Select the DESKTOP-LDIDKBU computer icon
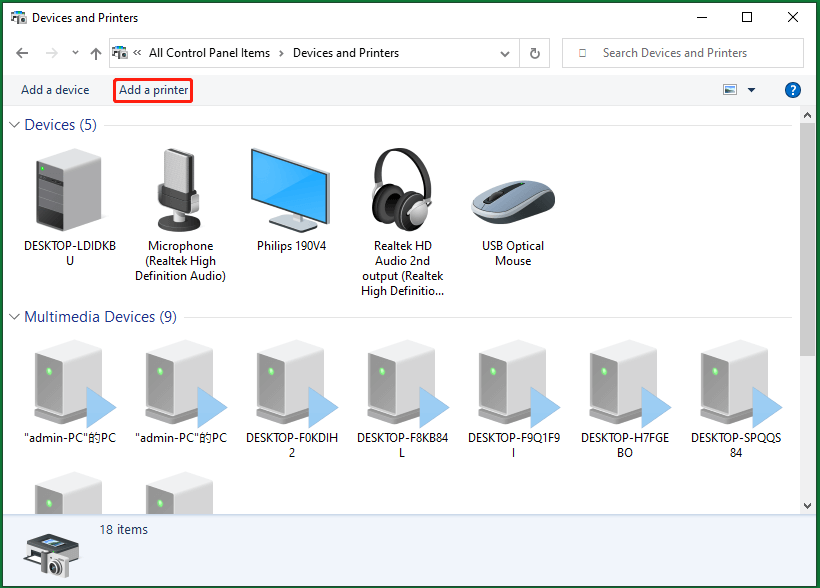The width and height of the screenshot is (820, 588). point(68,190)
